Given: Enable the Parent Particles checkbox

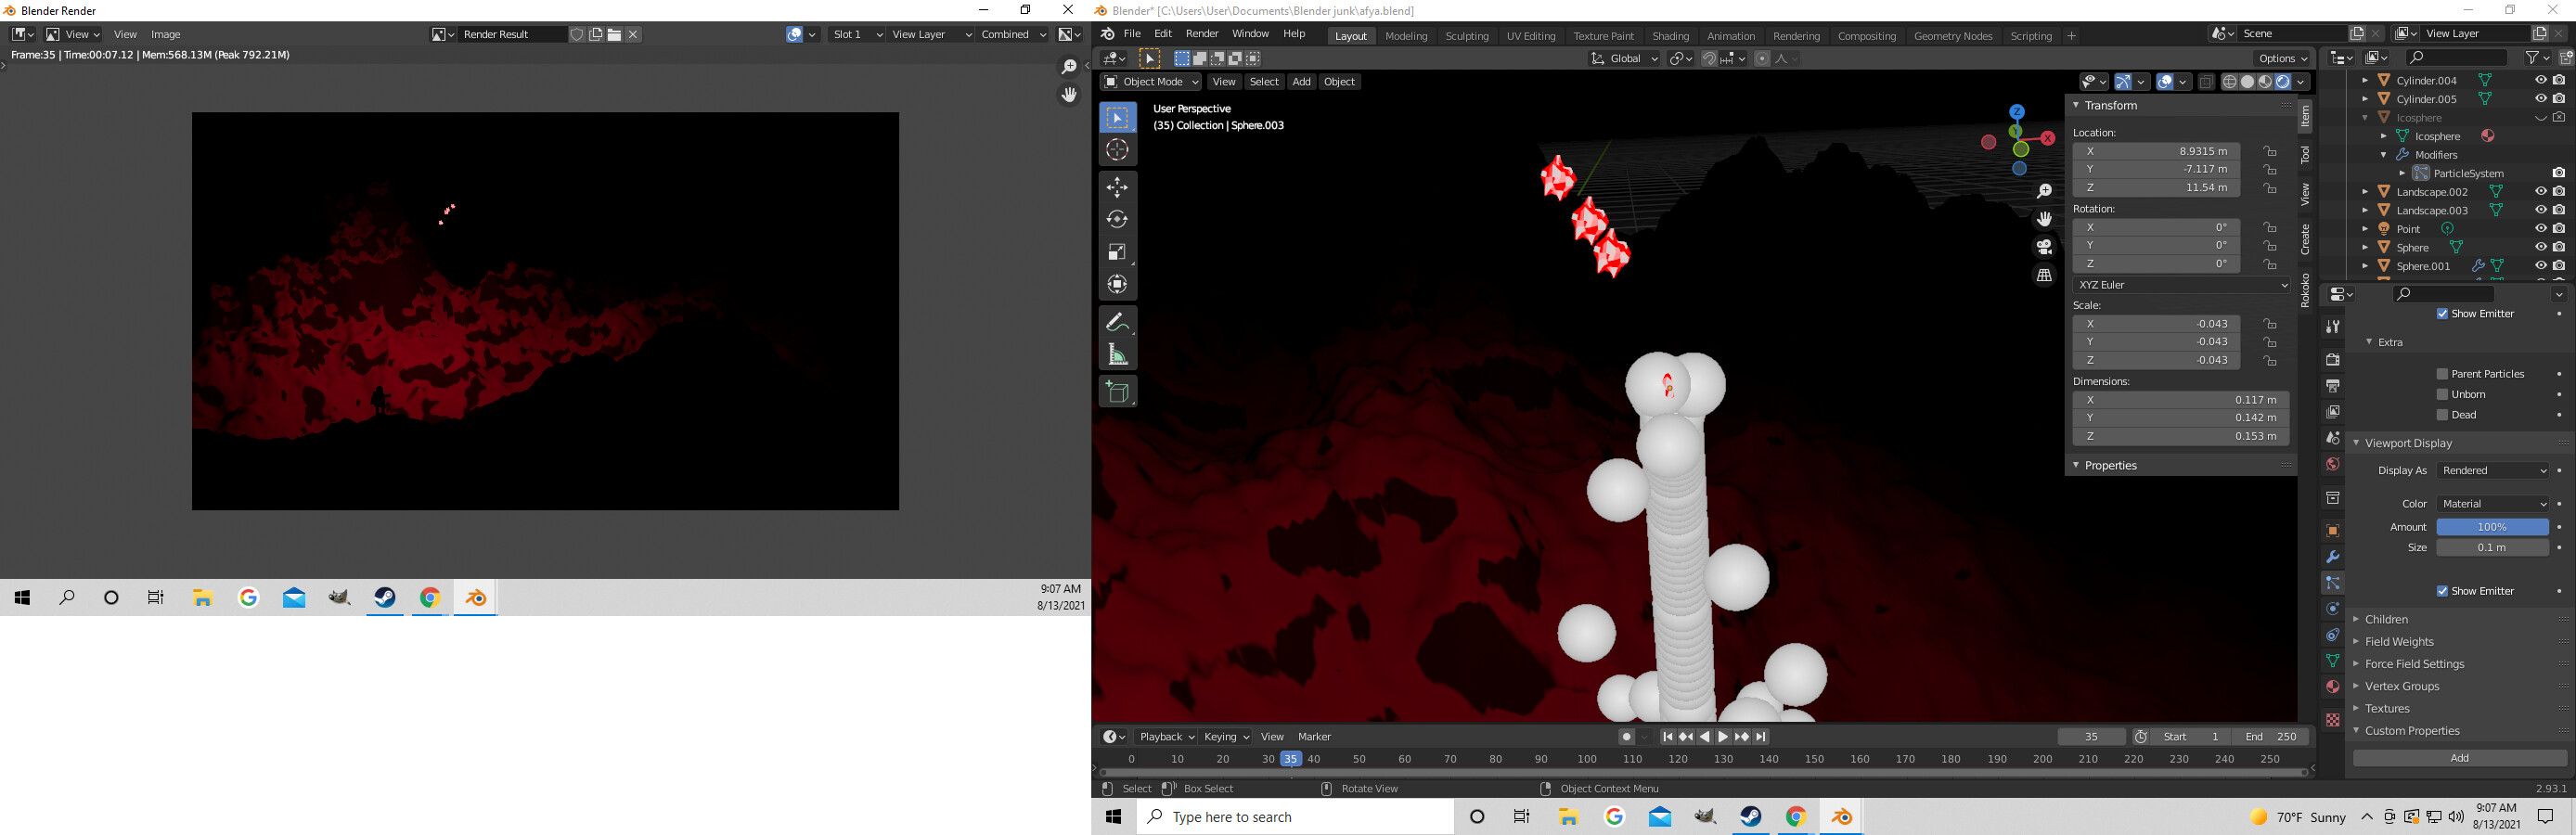Looking at the screenshot, I should pyautogui.click(x=2441, y=373).
